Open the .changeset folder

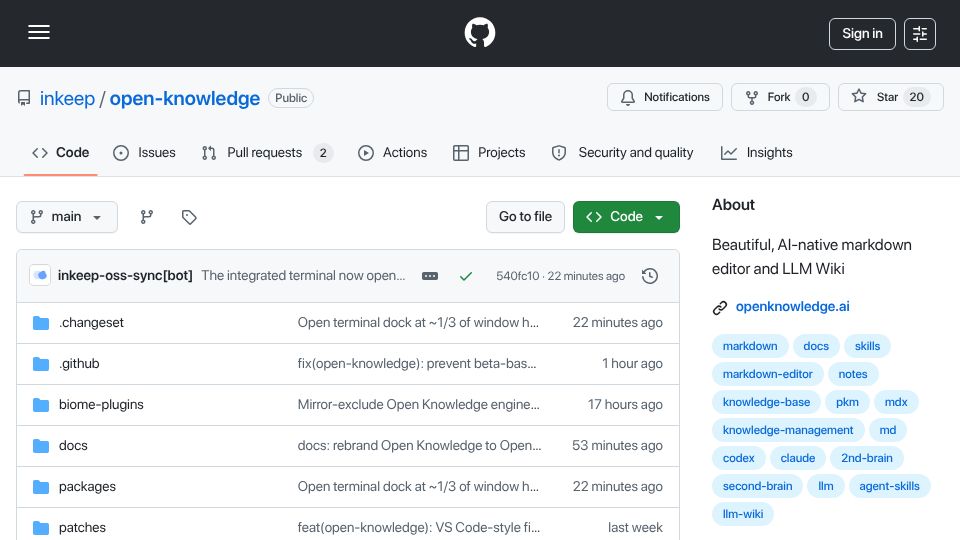(x=91, y=323)
